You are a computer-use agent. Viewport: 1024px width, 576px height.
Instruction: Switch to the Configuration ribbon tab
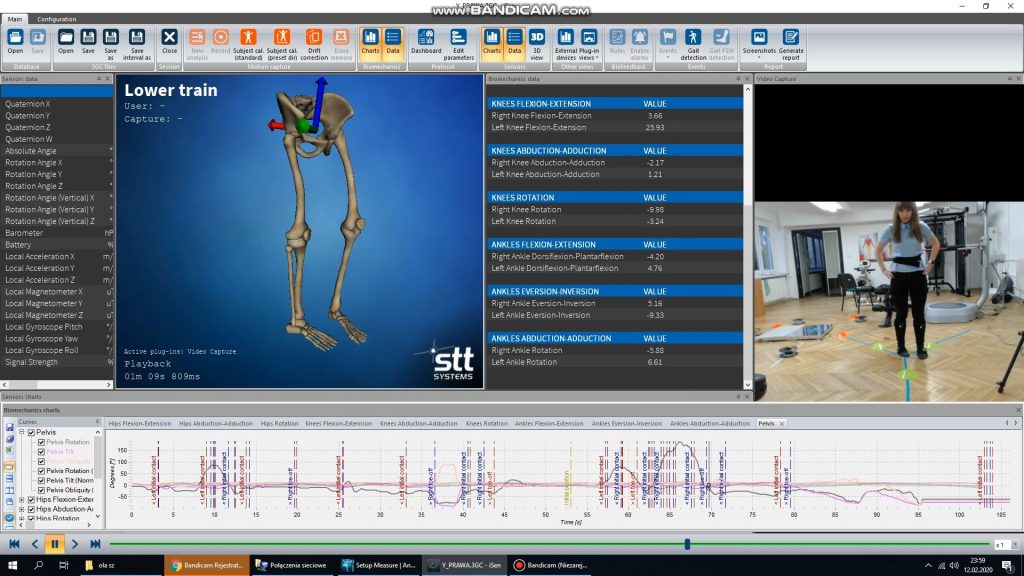click(x=57, y=19)
